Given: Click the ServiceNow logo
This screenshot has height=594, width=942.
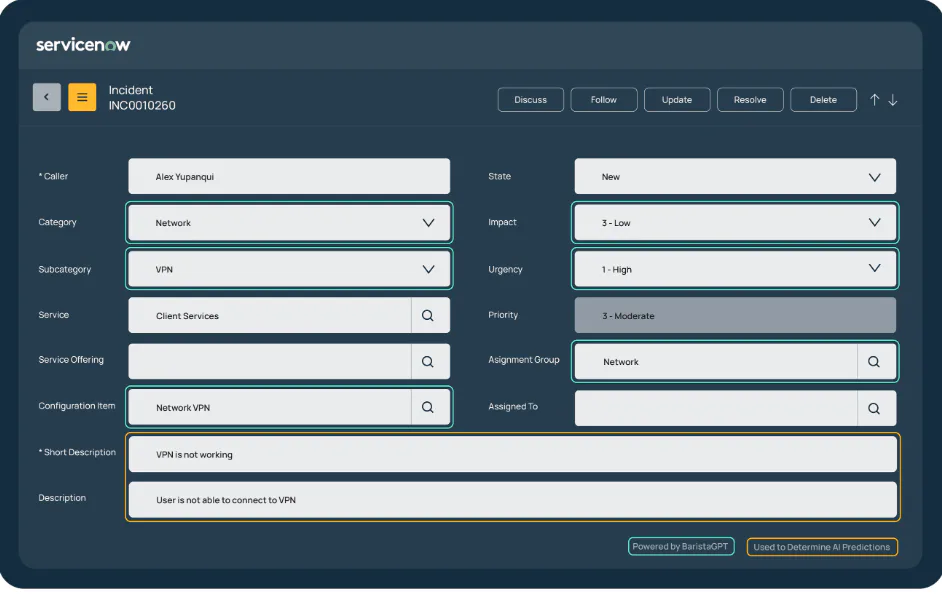Looking at the screenshot, I should point(83,45).
